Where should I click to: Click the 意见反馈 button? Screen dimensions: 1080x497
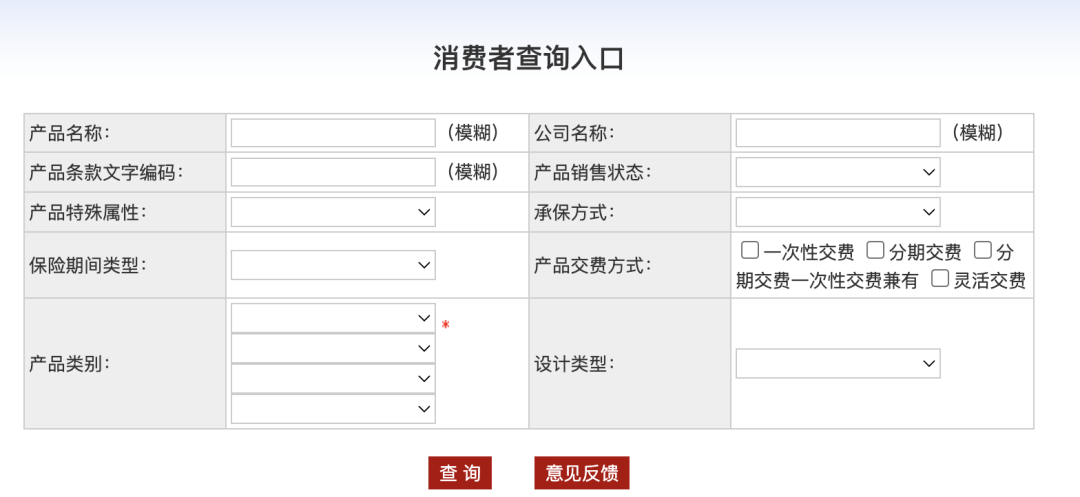582,473
